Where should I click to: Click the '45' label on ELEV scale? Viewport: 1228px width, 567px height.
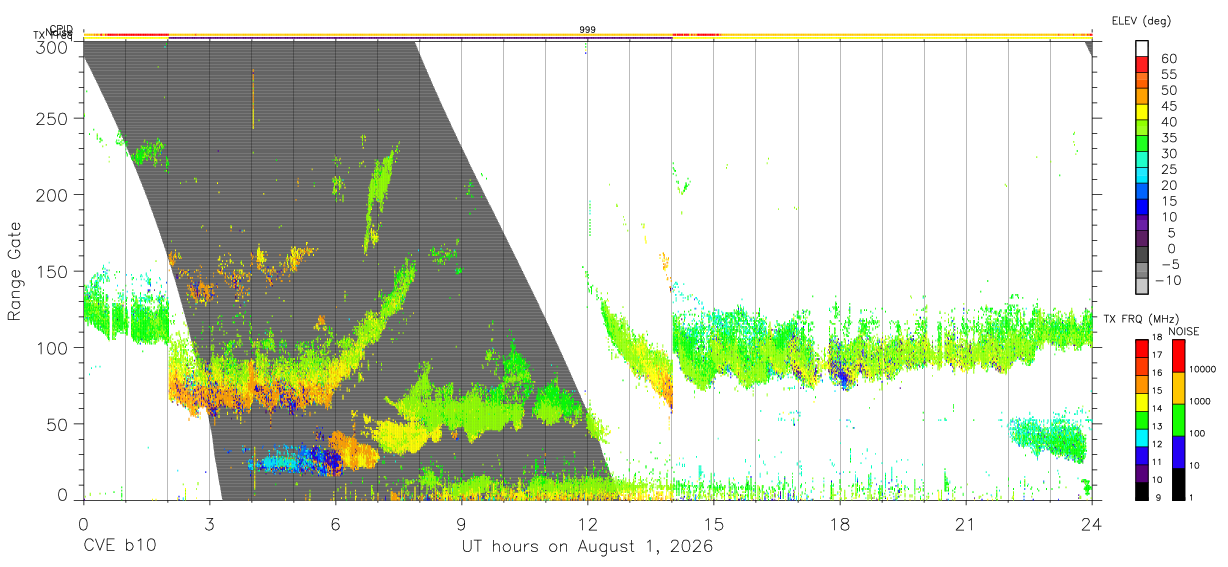(x=1167, y=106)
